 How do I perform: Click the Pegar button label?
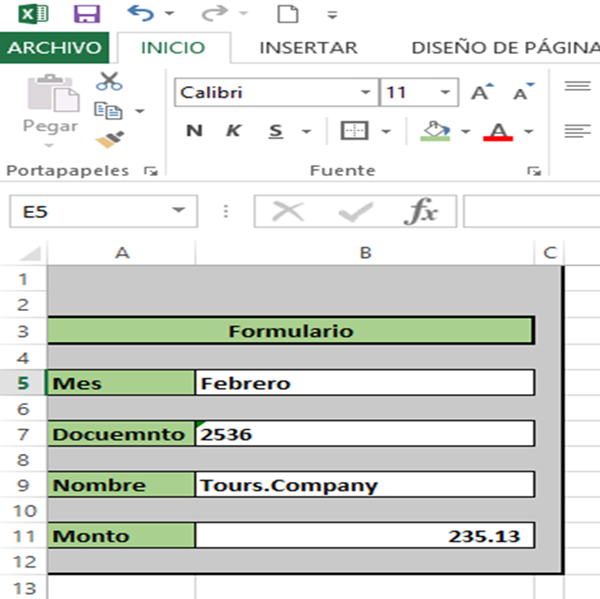(50, 127)
